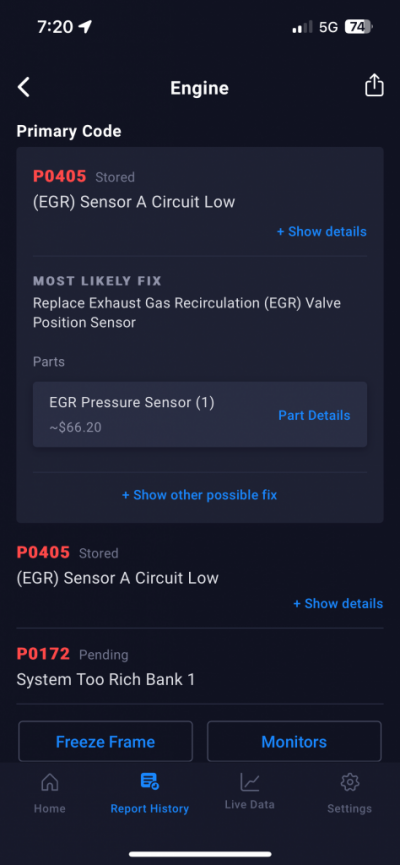Open the Freeze Frame button
Viewport: 400px width, 865px height.
tap(105, 741)
